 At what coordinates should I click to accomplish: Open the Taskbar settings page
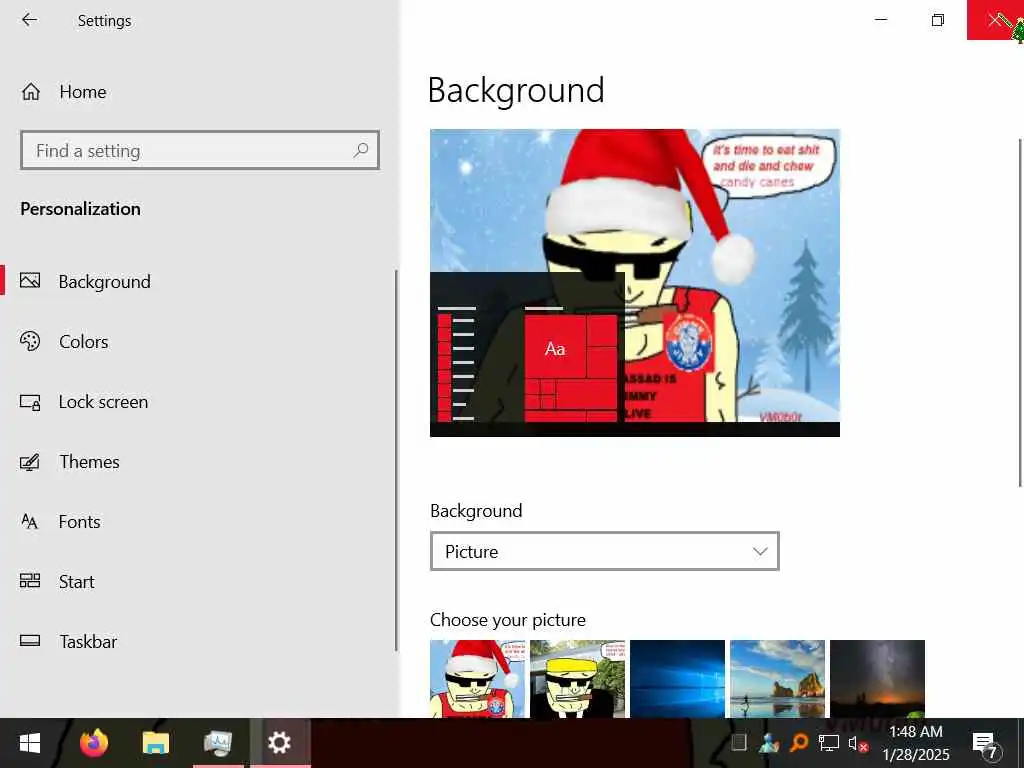[88, 642]
